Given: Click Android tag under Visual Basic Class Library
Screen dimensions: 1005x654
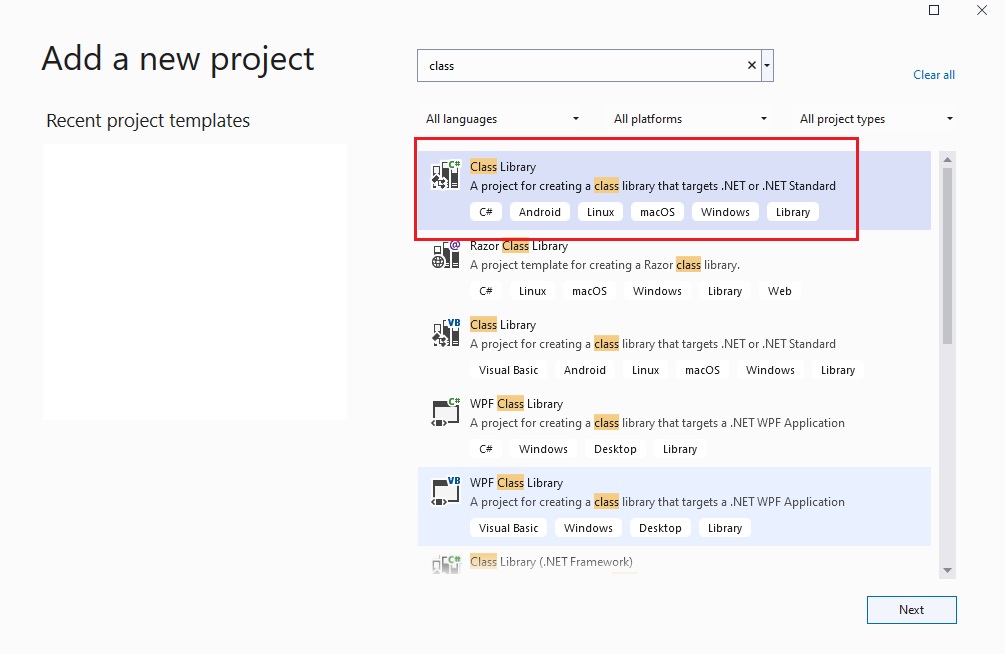Looking at the screenshot, I should [585, 370].
